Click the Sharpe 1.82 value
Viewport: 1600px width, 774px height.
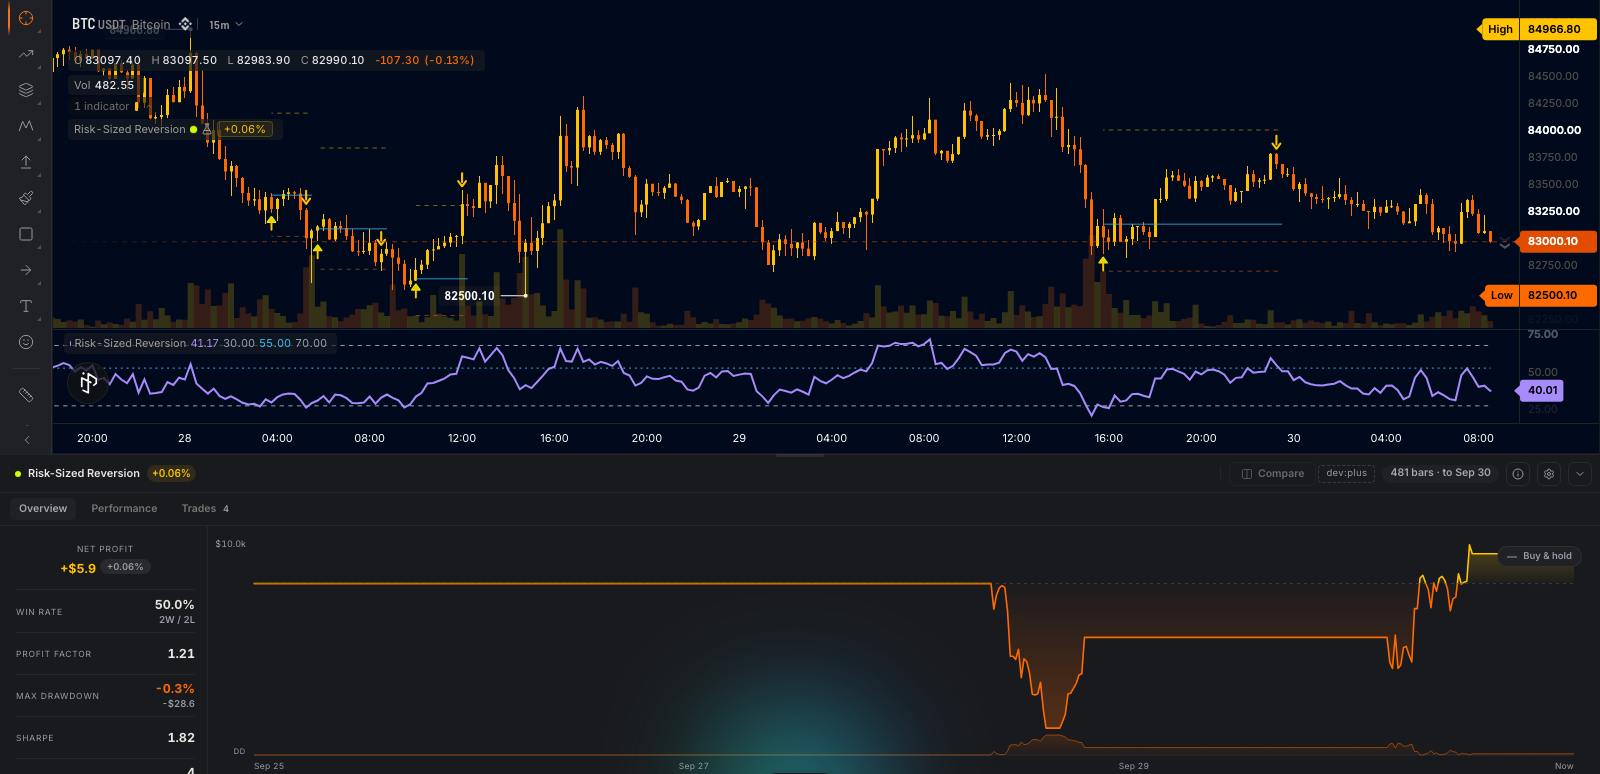coord(181,738)
